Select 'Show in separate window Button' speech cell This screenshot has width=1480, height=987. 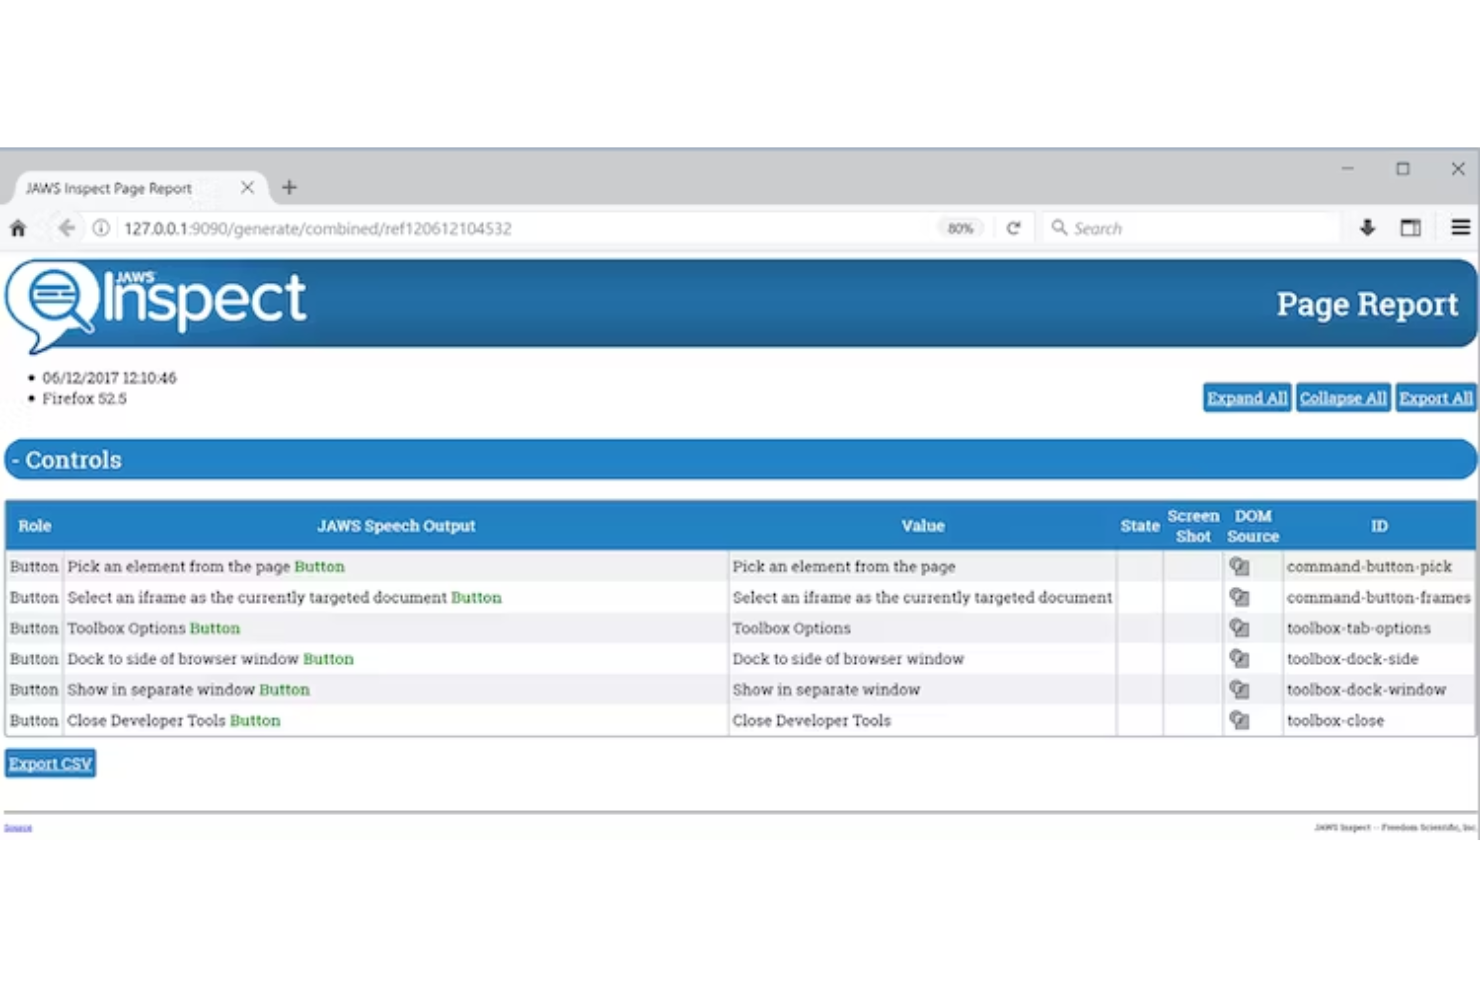(396, 690)
